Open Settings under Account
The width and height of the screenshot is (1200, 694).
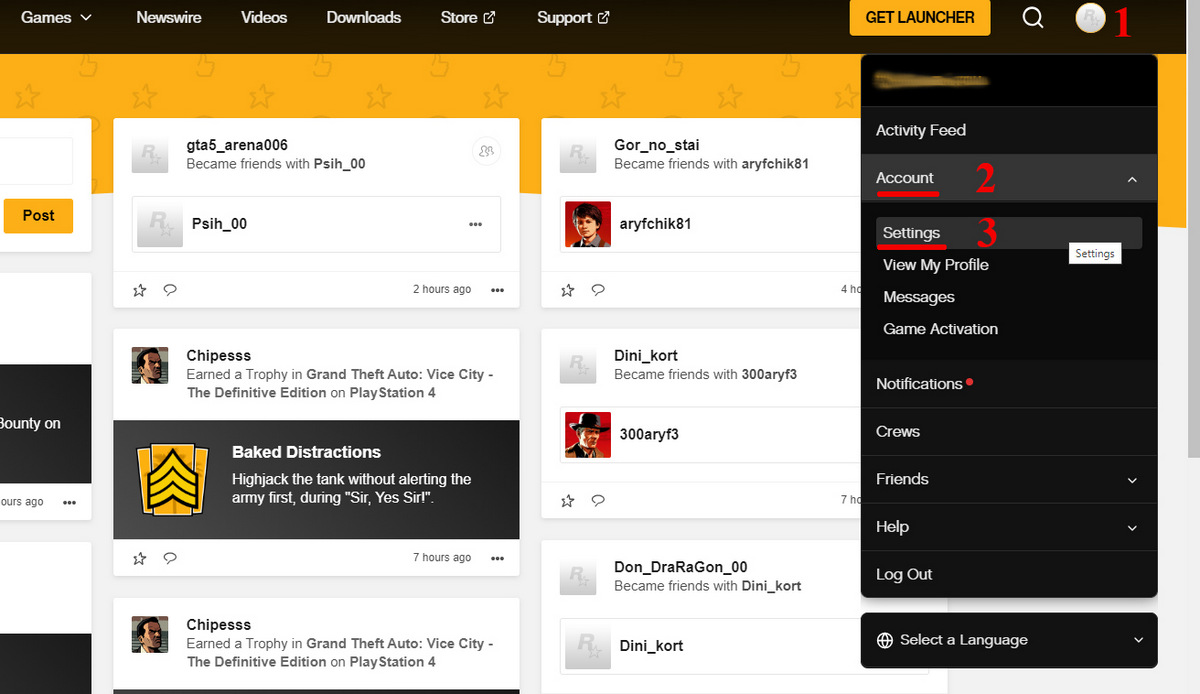point(911,233)
